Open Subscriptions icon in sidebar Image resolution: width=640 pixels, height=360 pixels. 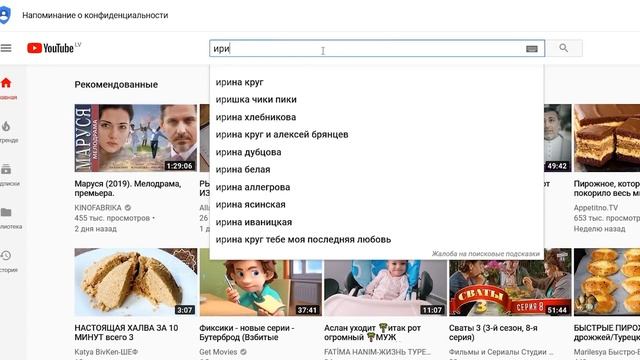[6, 169]
